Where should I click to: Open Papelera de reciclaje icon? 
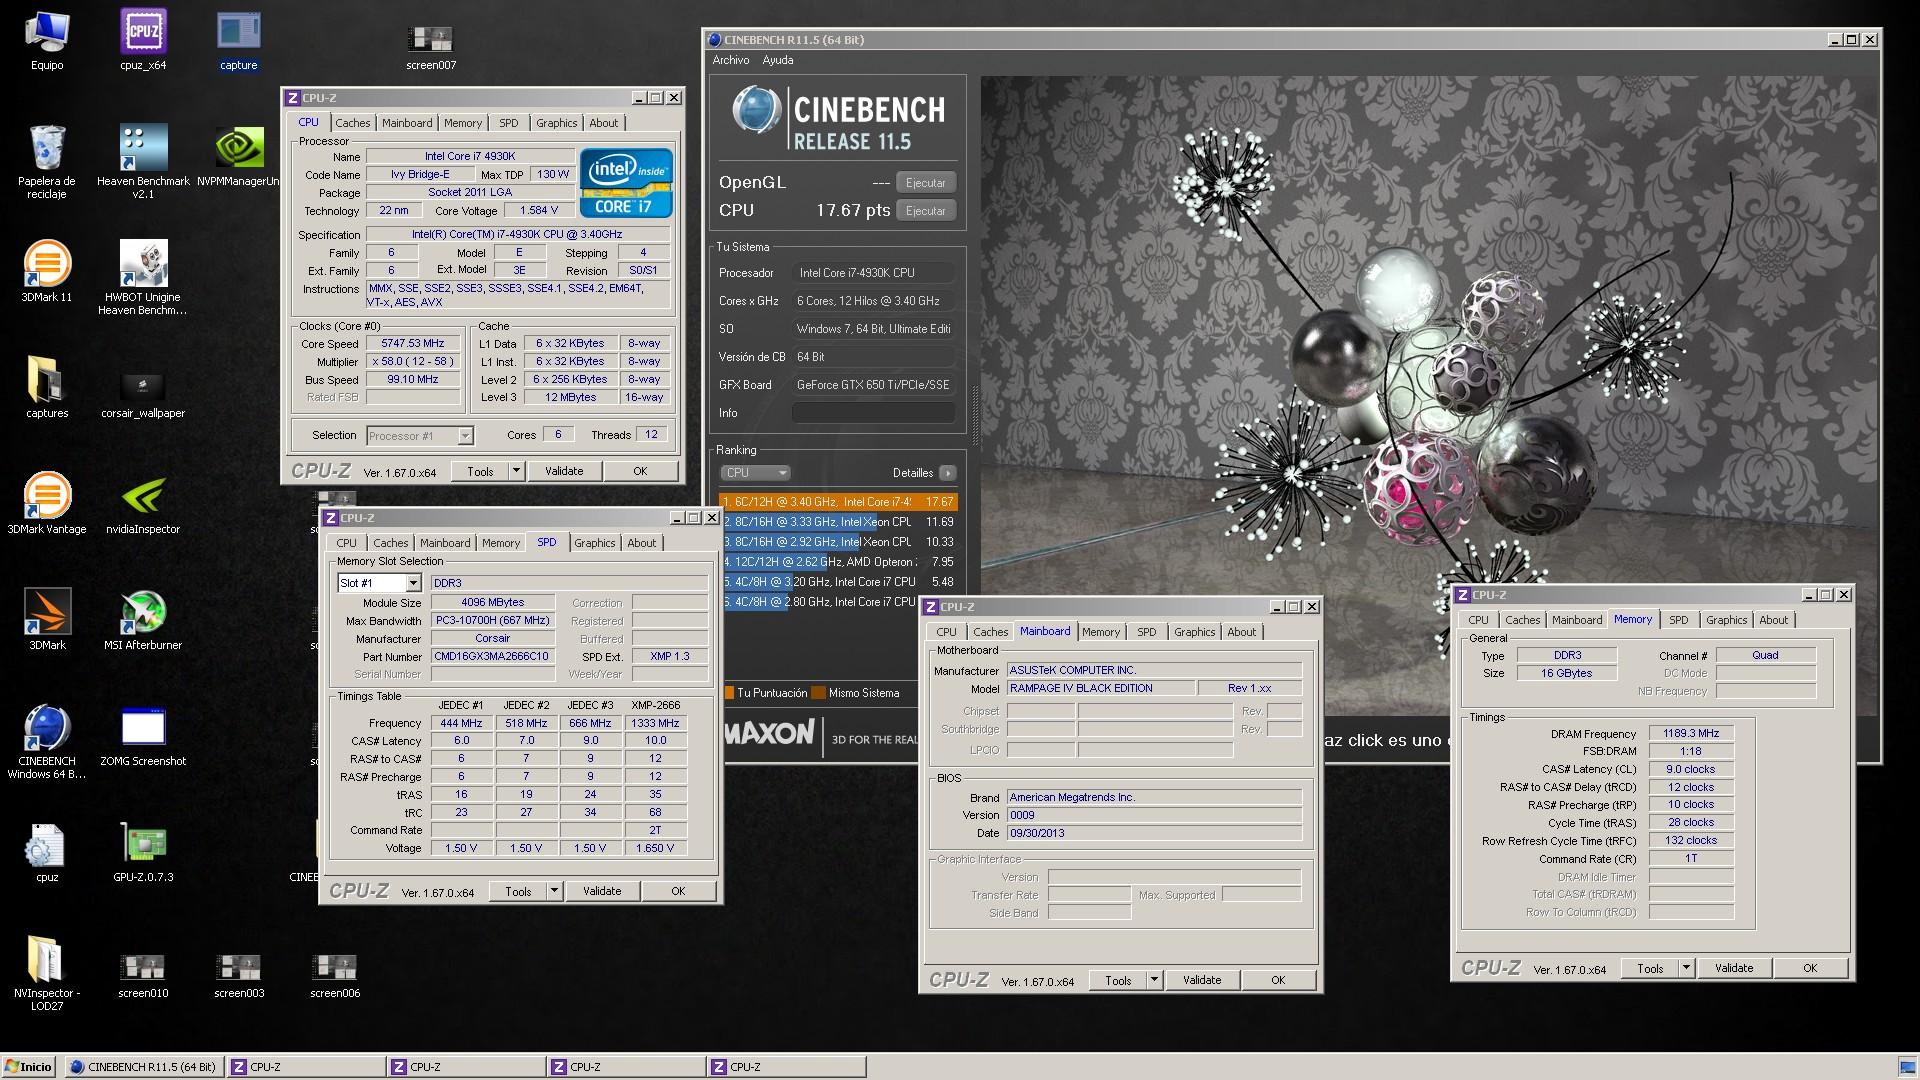(x=47, y=162)
